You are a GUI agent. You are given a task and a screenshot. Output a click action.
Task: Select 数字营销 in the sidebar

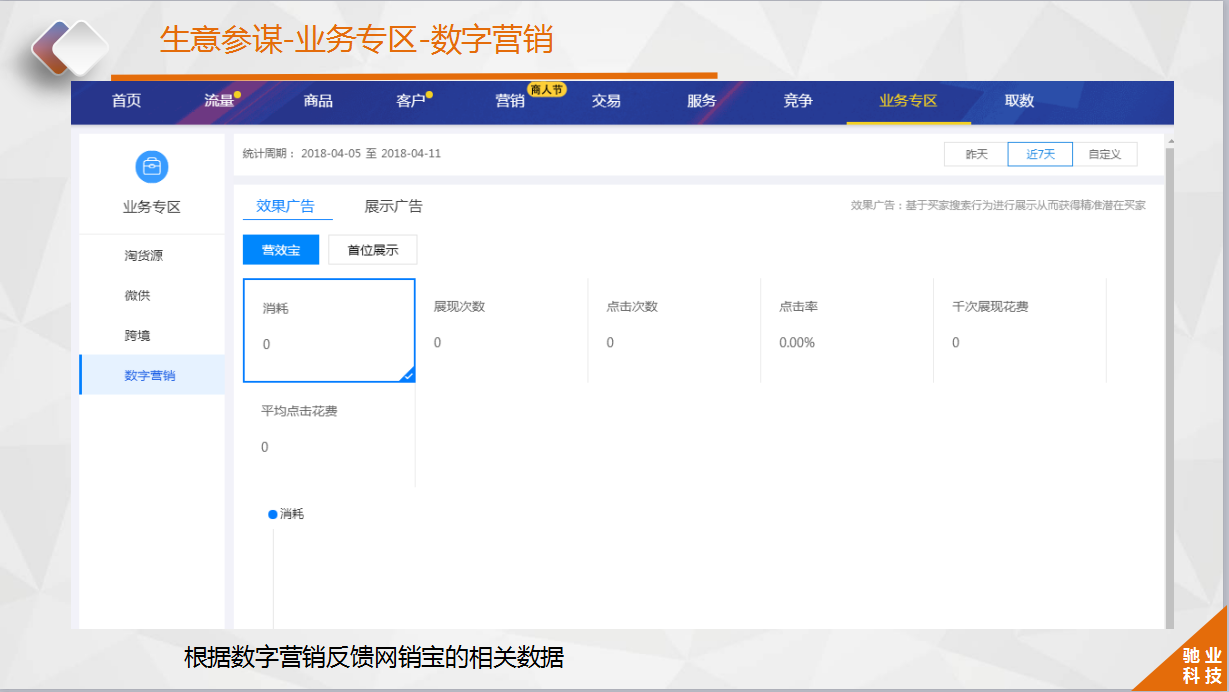coord(152,375)
